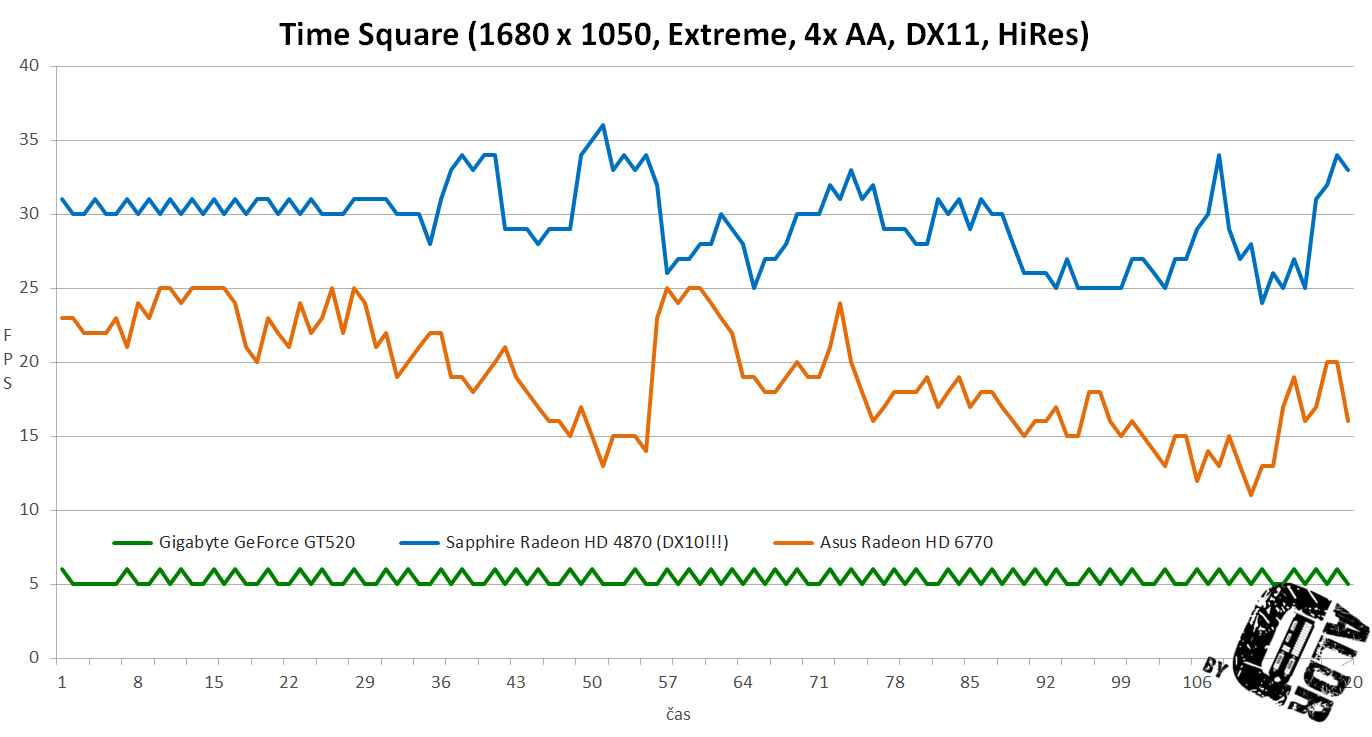Viewport: 1372px width, 737px height.
Task: Click the y-axis value 10
Action: pos(29,510)
